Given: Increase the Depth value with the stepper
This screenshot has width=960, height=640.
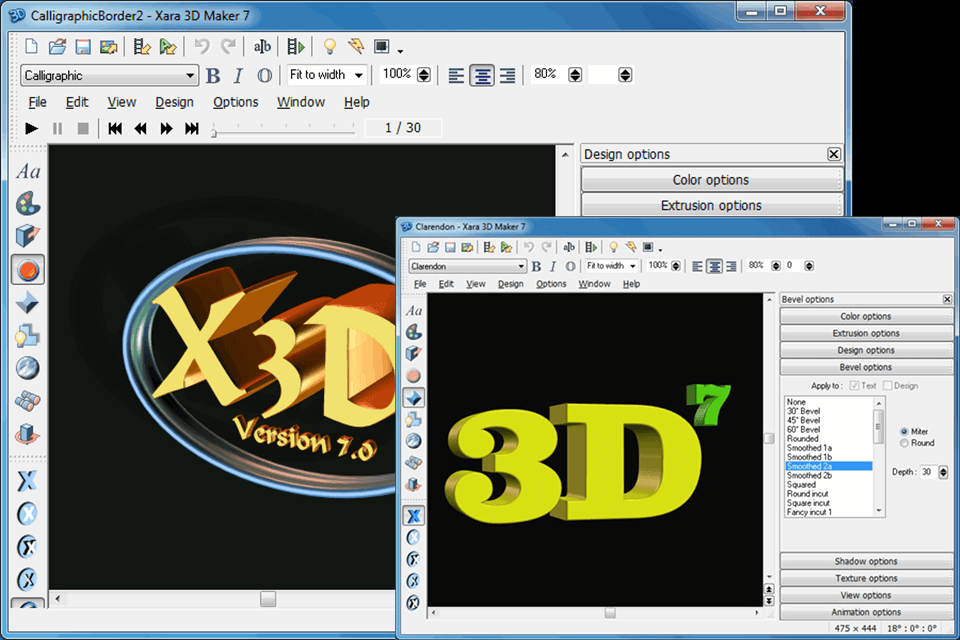Looking at the screenshot, I should pyautogui.click(x=944, y=468).
